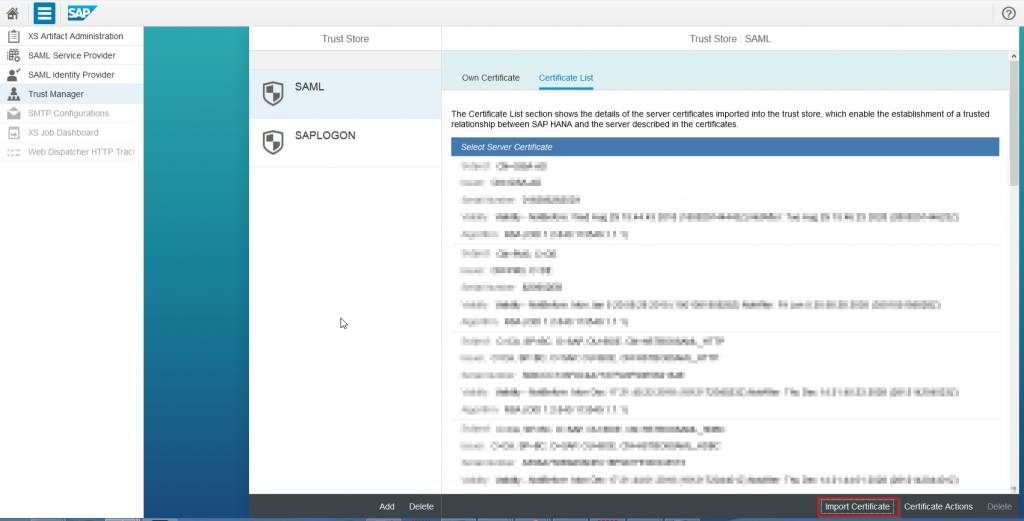Click the Trust Store : SAML title

(x=730, y=39)
